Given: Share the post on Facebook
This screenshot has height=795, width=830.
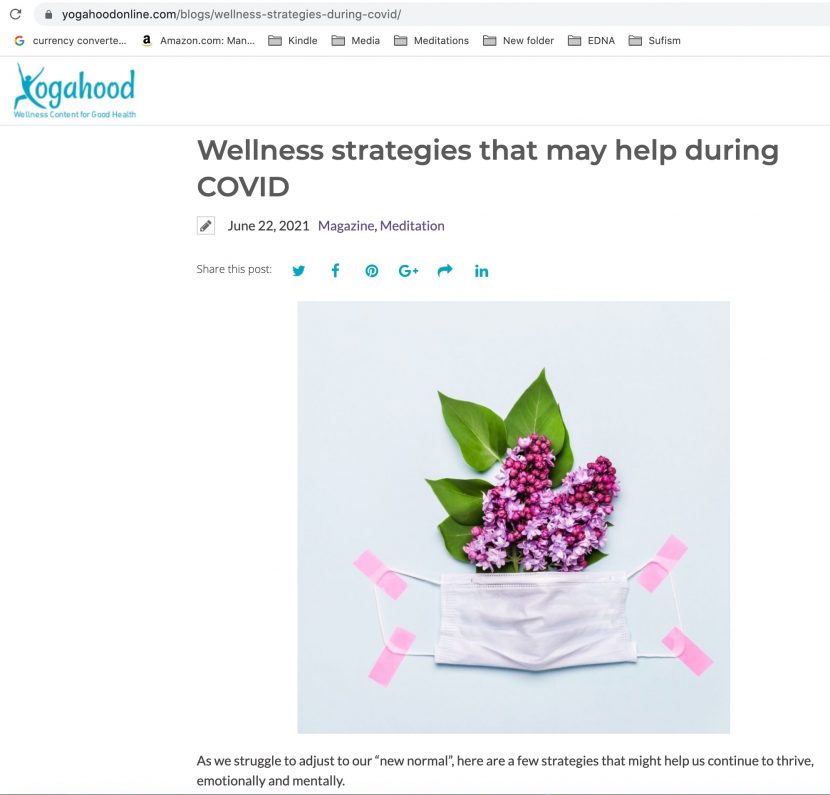Looking at the screenshot, I should 335,271.
